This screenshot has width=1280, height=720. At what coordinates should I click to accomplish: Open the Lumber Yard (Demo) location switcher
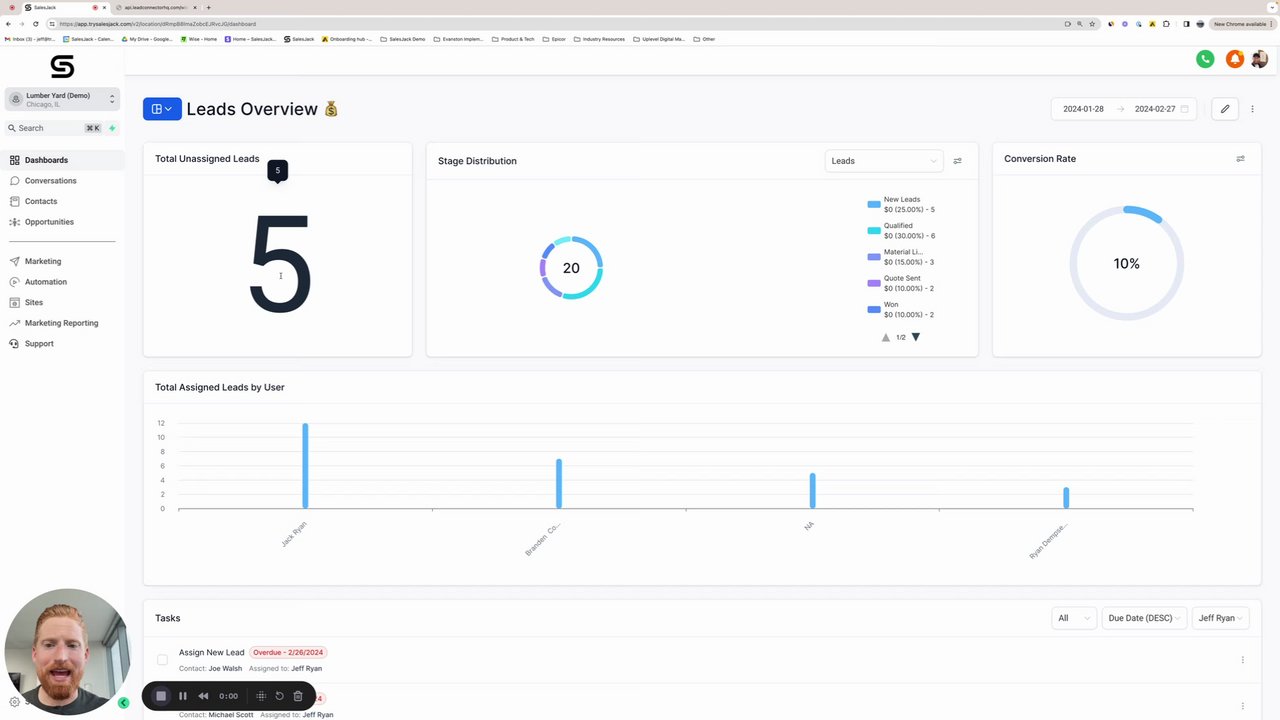pyautogui.click(x=62, y=100)
